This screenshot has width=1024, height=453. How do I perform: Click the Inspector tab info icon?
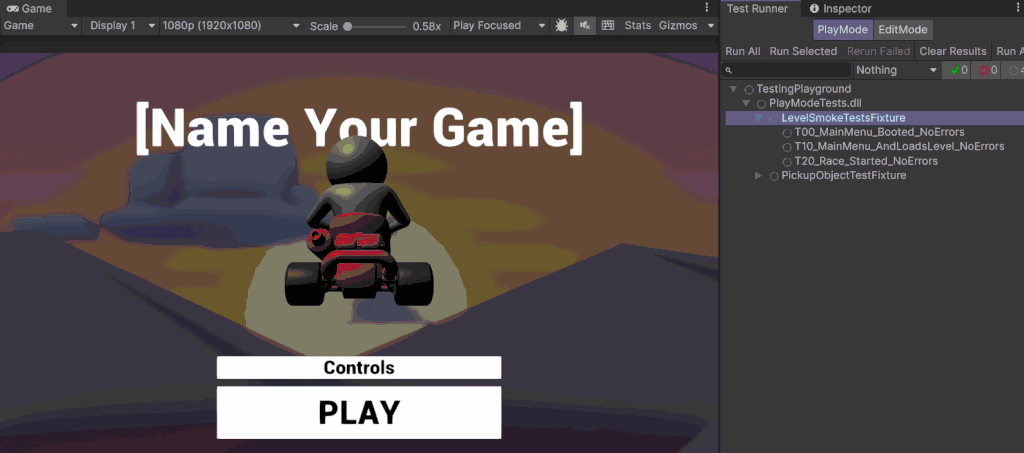pyautogui.click(x=814, y=8)
